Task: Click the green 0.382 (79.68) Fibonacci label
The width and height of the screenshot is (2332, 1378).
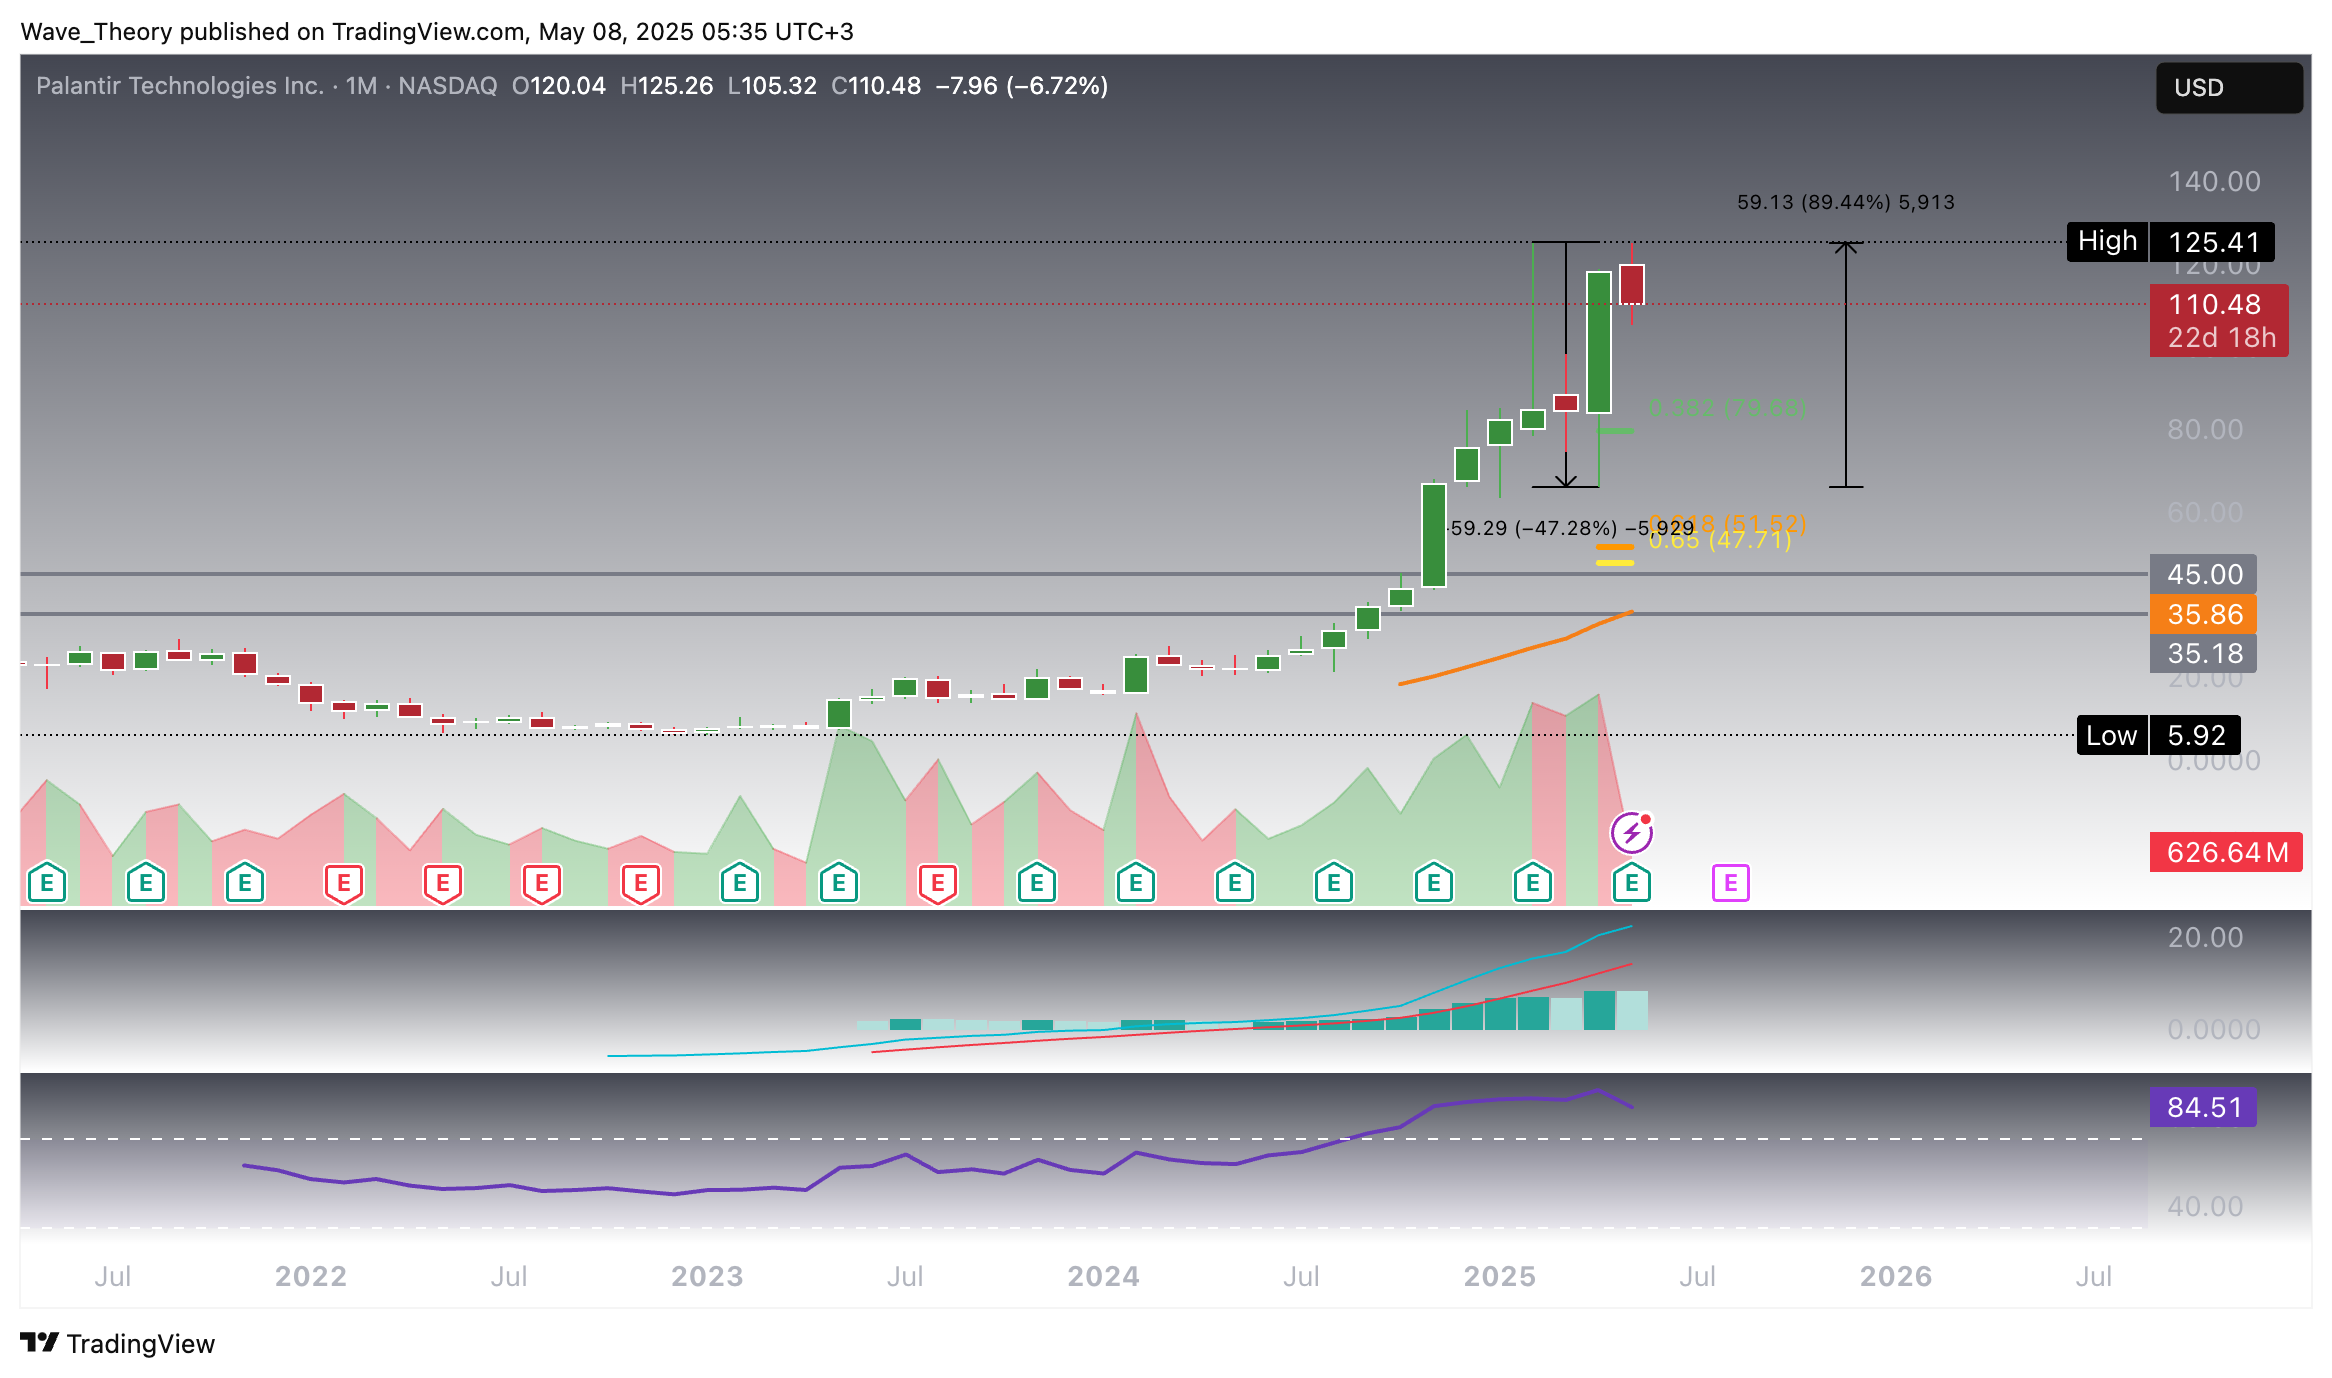Action: 1727,408
